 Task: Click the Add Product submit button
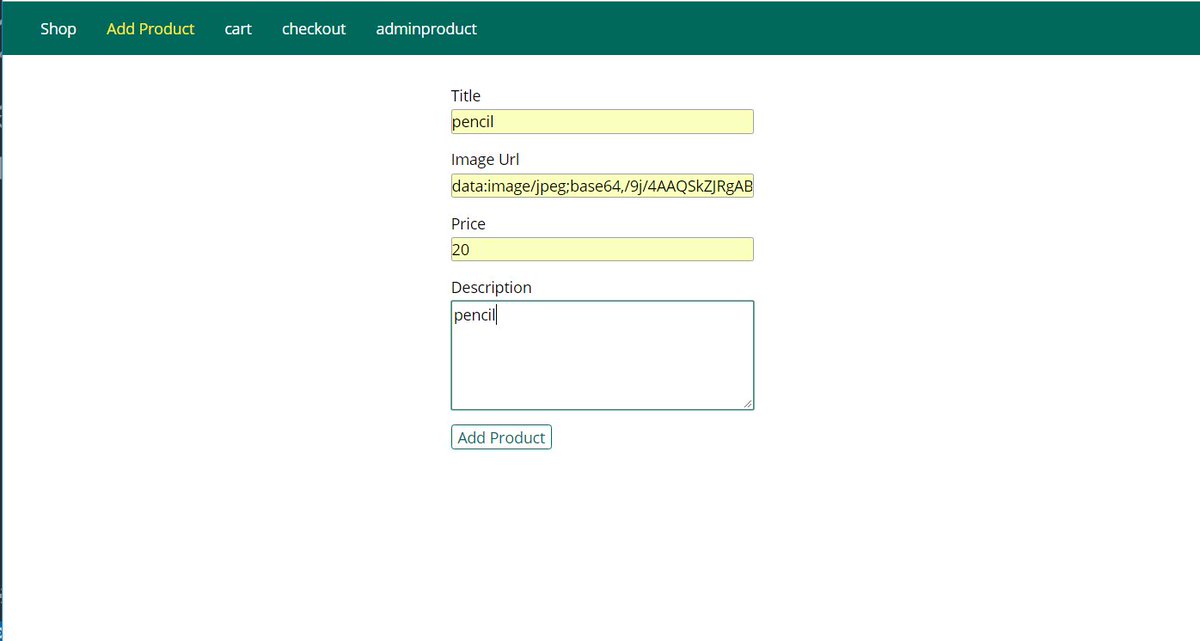click(501, 437)
